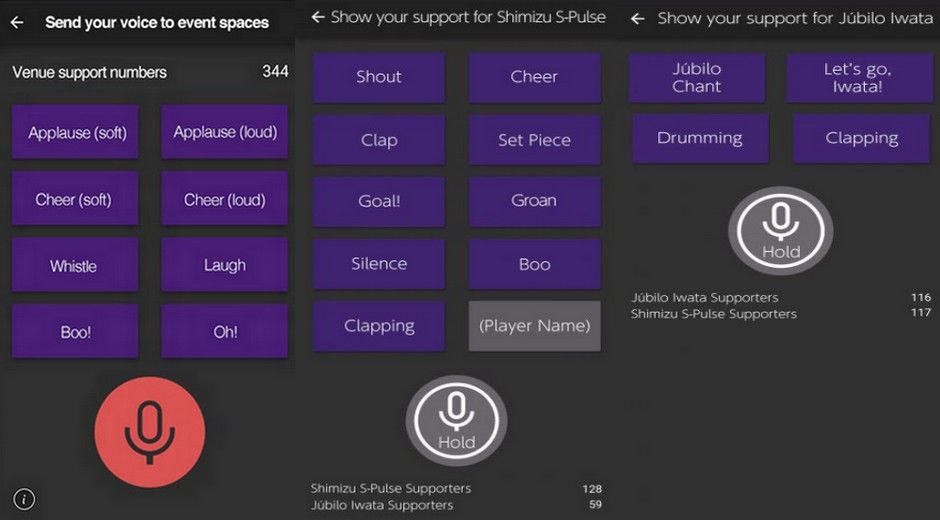Tap the Shout button

coord(379,77)
